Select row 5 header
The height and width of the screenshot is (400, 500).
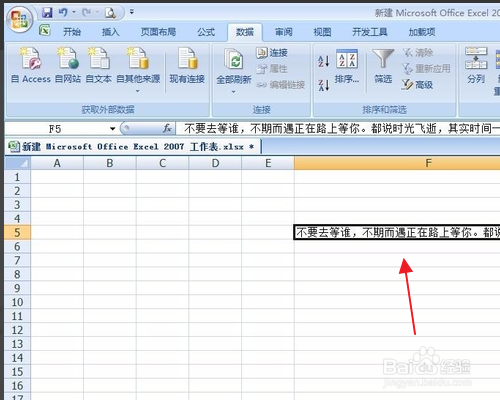[x=17, y=233]
